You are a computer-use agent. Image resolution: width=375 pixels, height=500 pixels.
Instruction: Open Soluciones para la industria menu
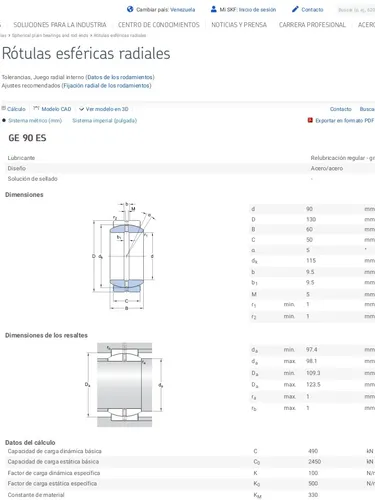[60, 25]
